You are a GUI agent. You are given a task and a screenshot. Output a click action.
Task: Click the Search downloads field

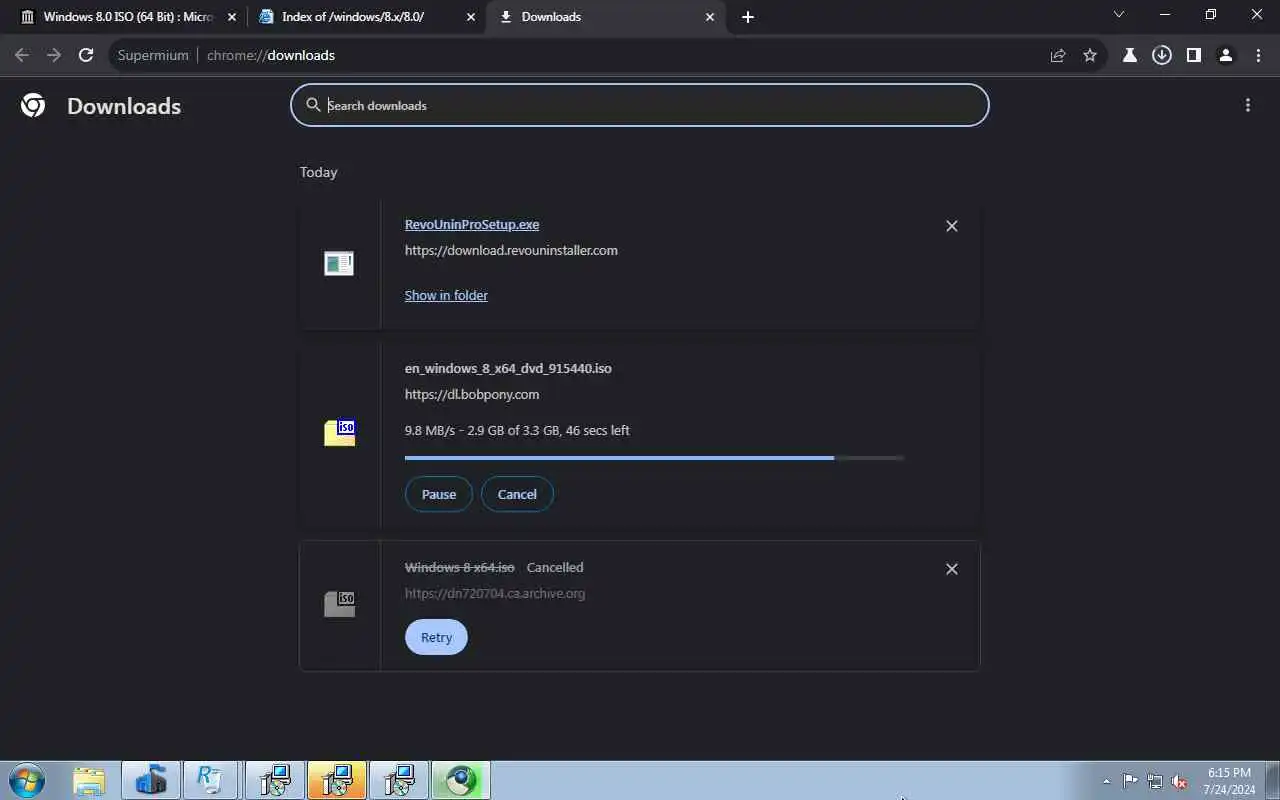(x=640, y=105)
